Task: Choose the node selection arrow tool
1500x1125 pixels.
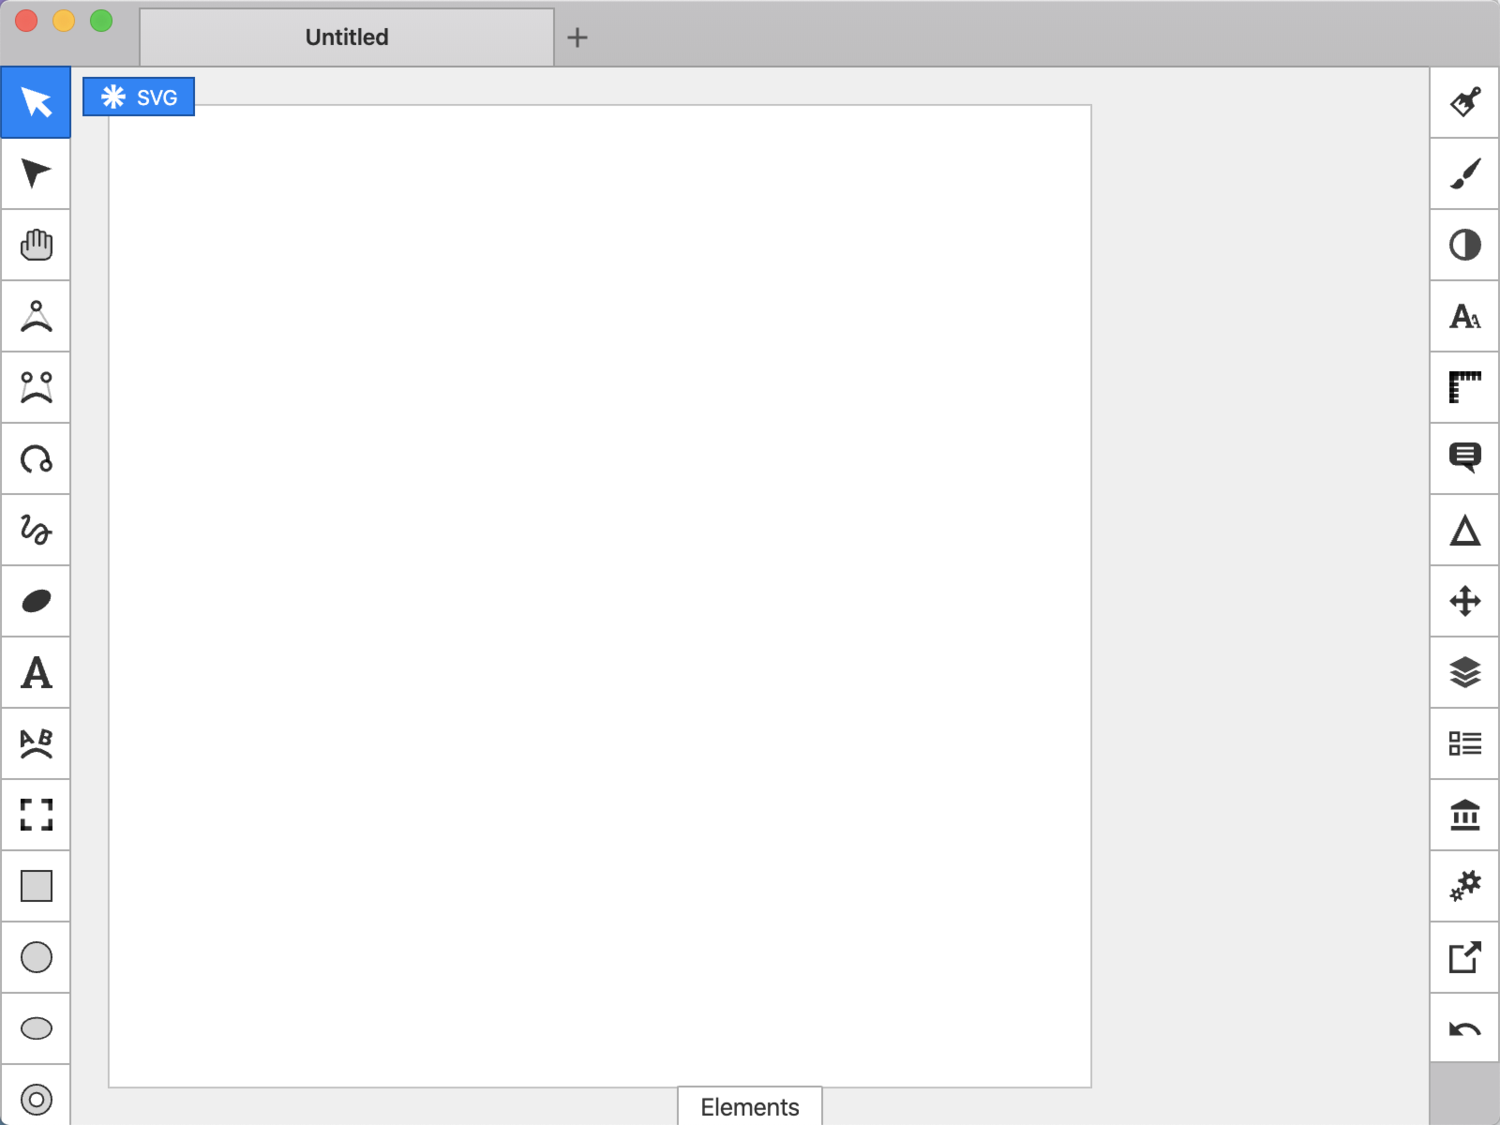Action: point(36,174)
